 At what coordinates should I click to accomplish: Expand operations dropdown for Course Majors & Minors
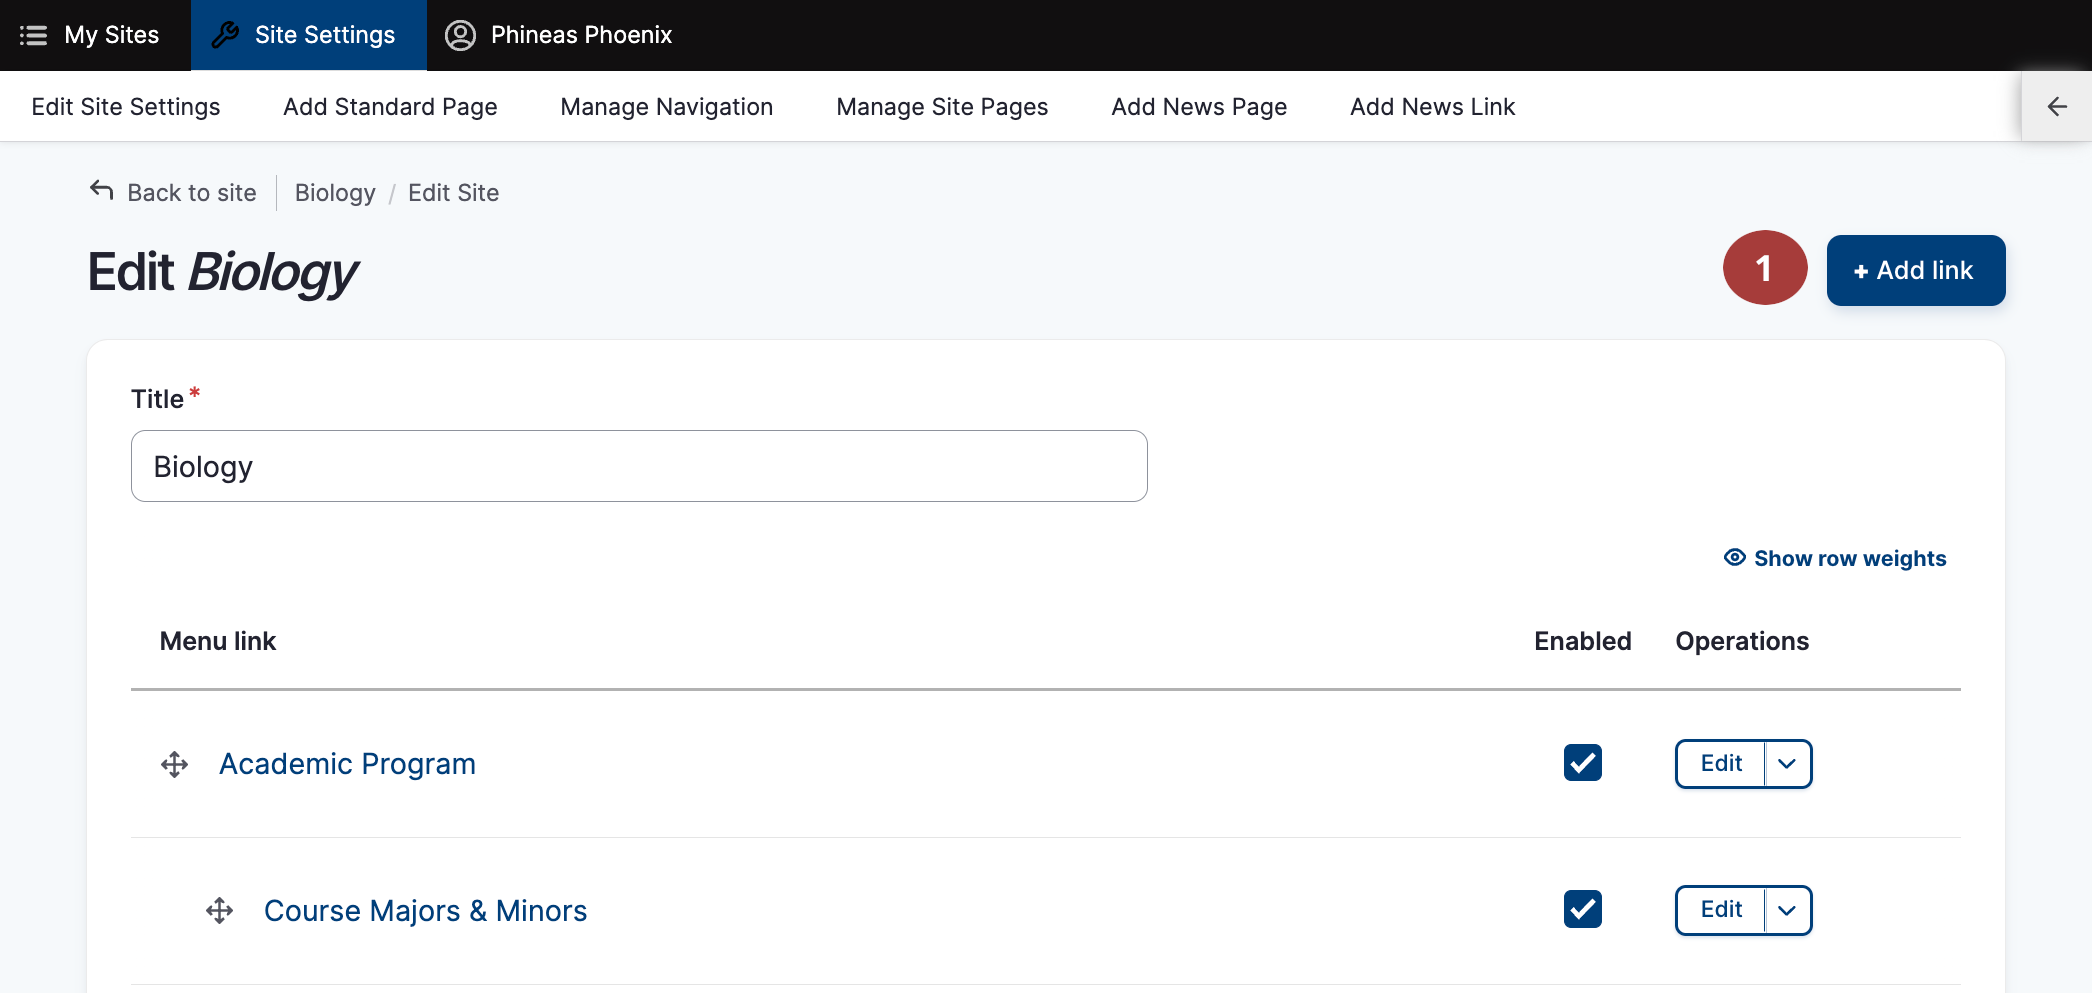click(x=1788, y=910)
